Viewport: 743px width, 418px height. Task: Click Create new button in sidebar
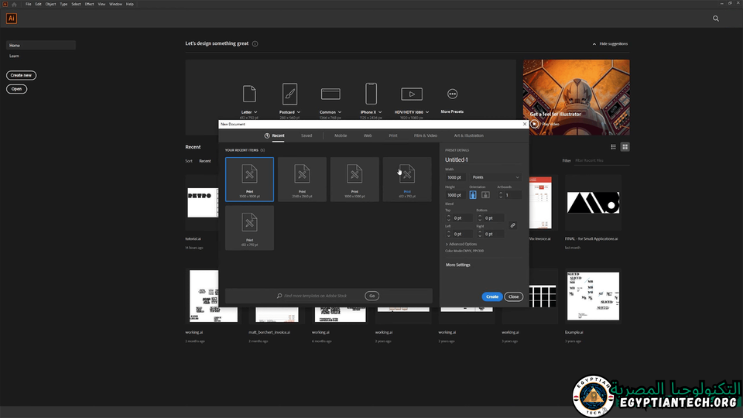21,75
